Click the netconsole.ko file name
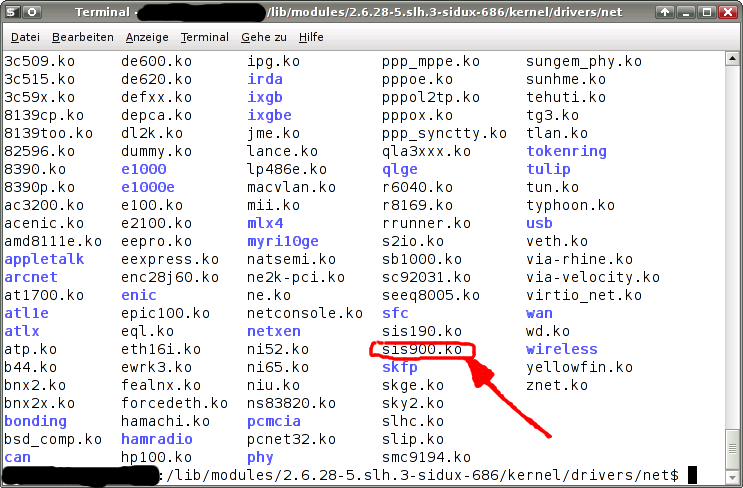The width and height of the screenshot is (743, 488). click(305, 313)
